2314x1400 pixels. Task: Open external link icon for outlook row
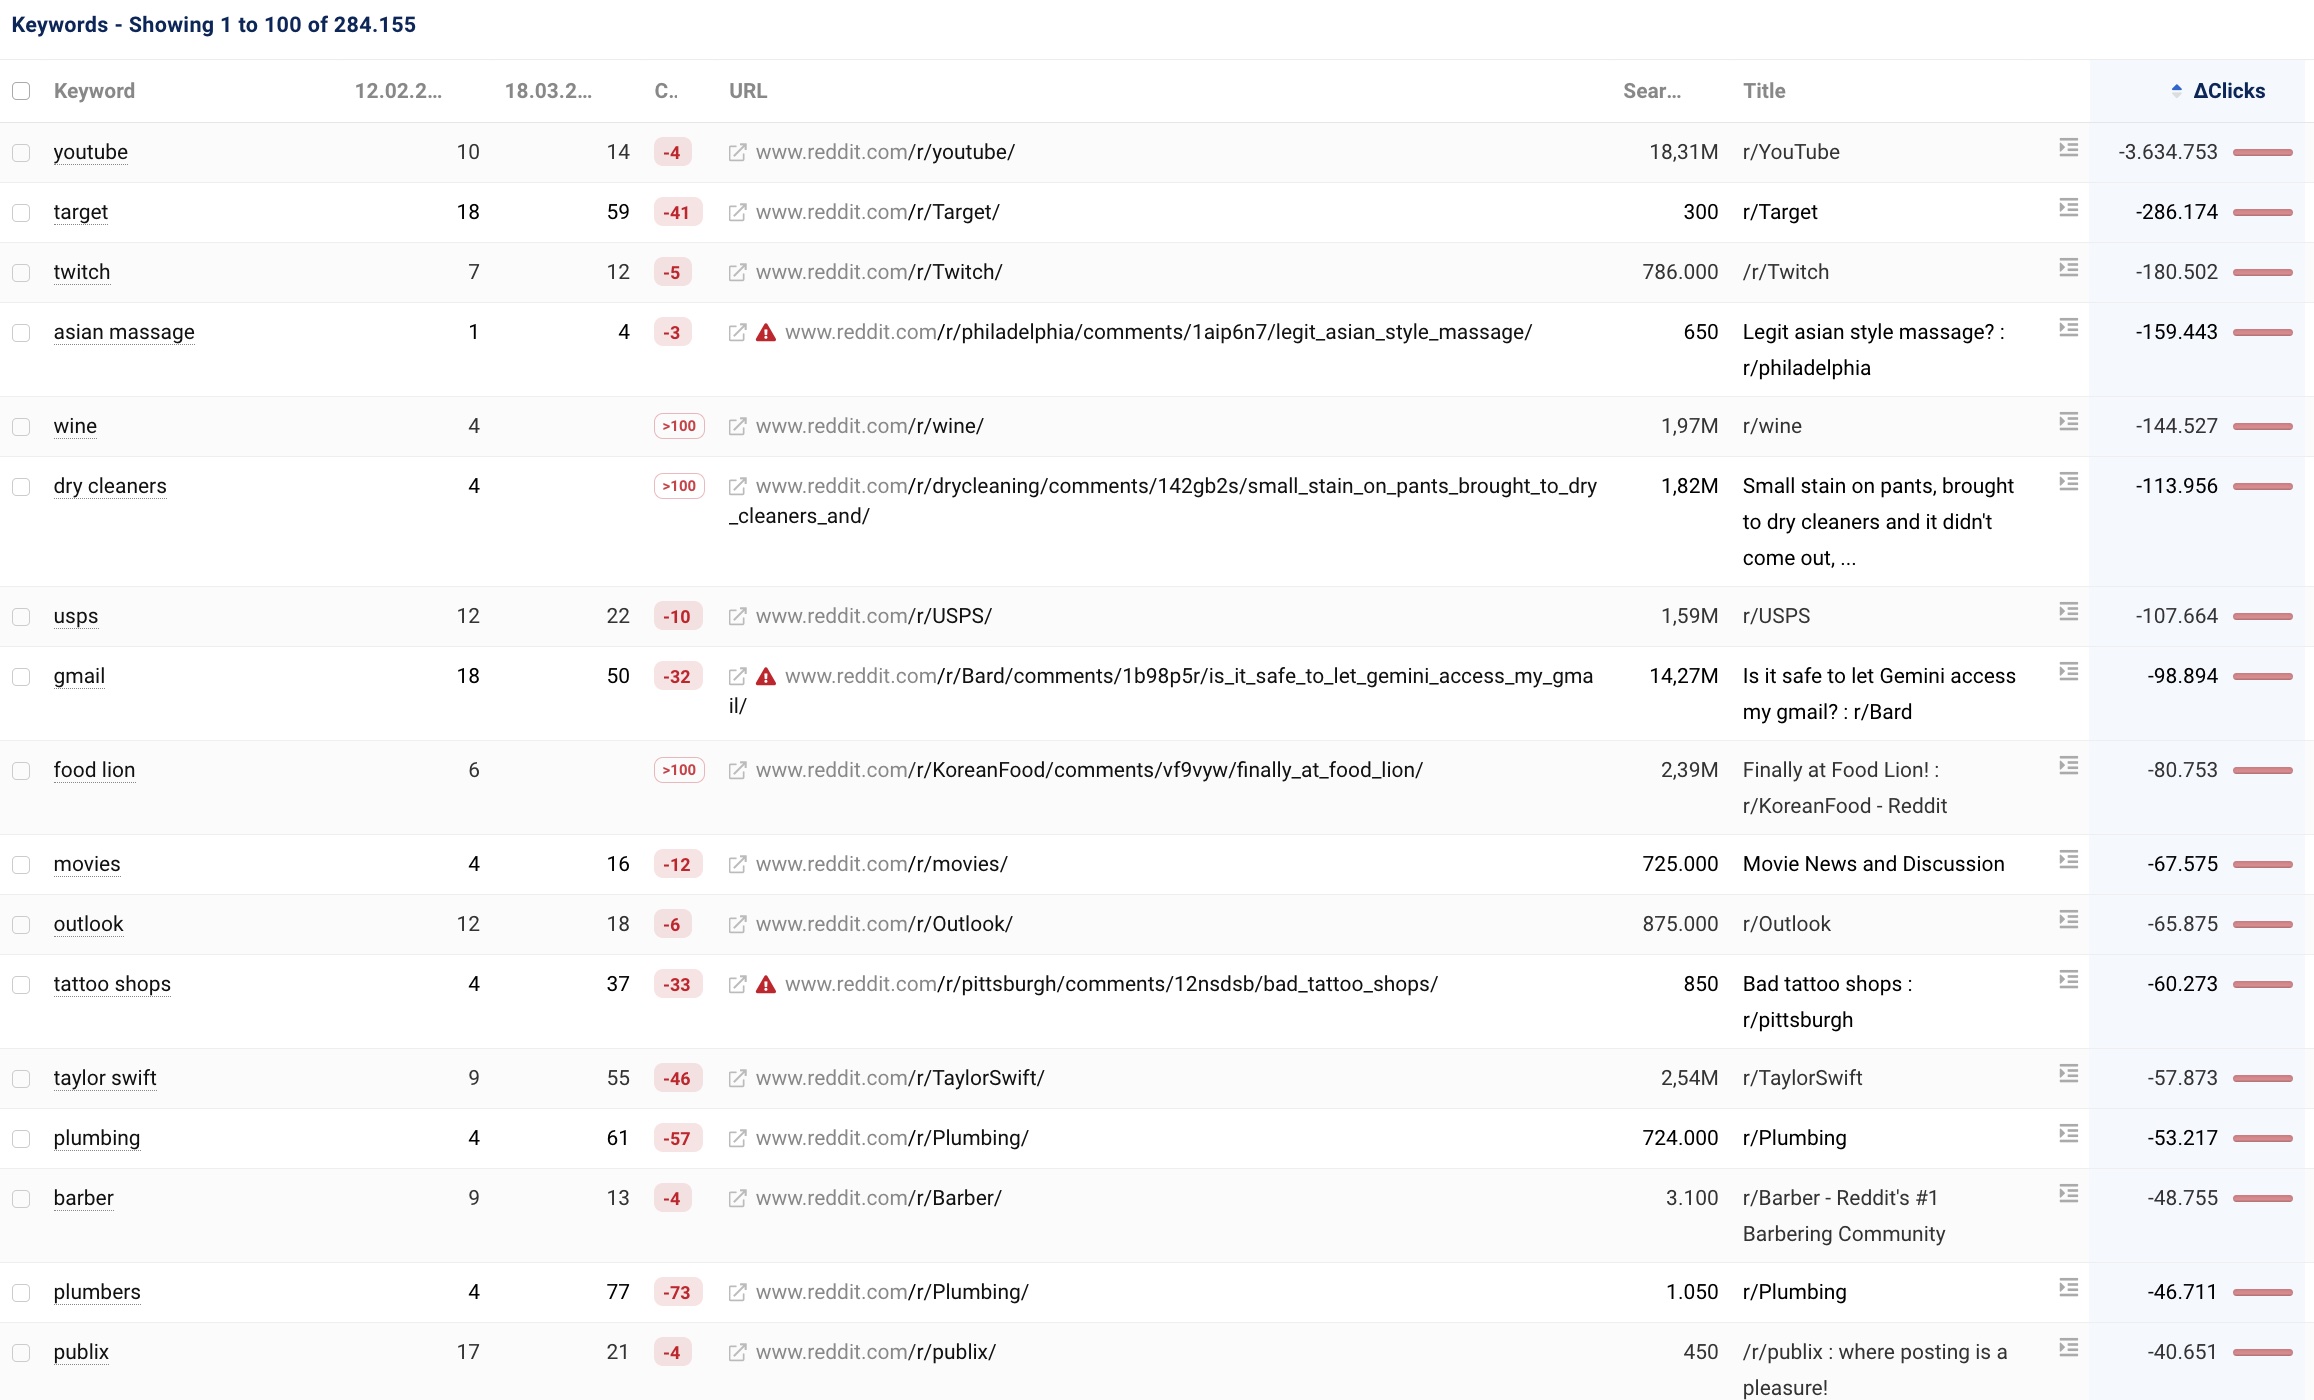(737, 924)
